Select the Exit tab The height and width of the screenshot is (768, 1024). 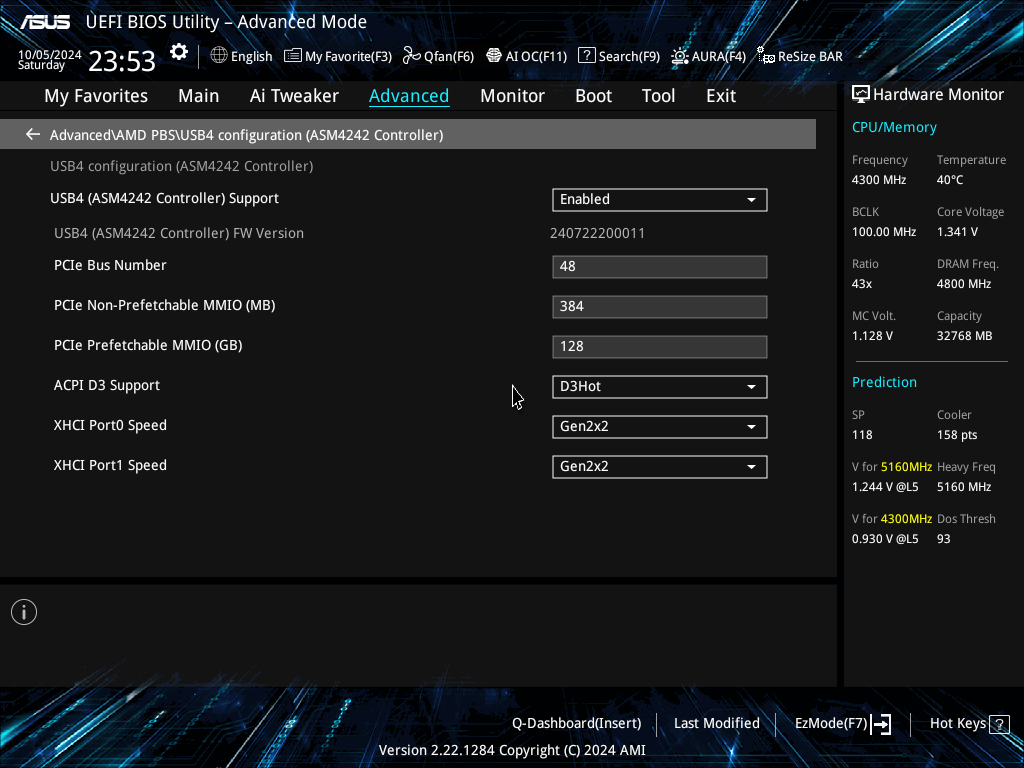[x=721, y=96]
